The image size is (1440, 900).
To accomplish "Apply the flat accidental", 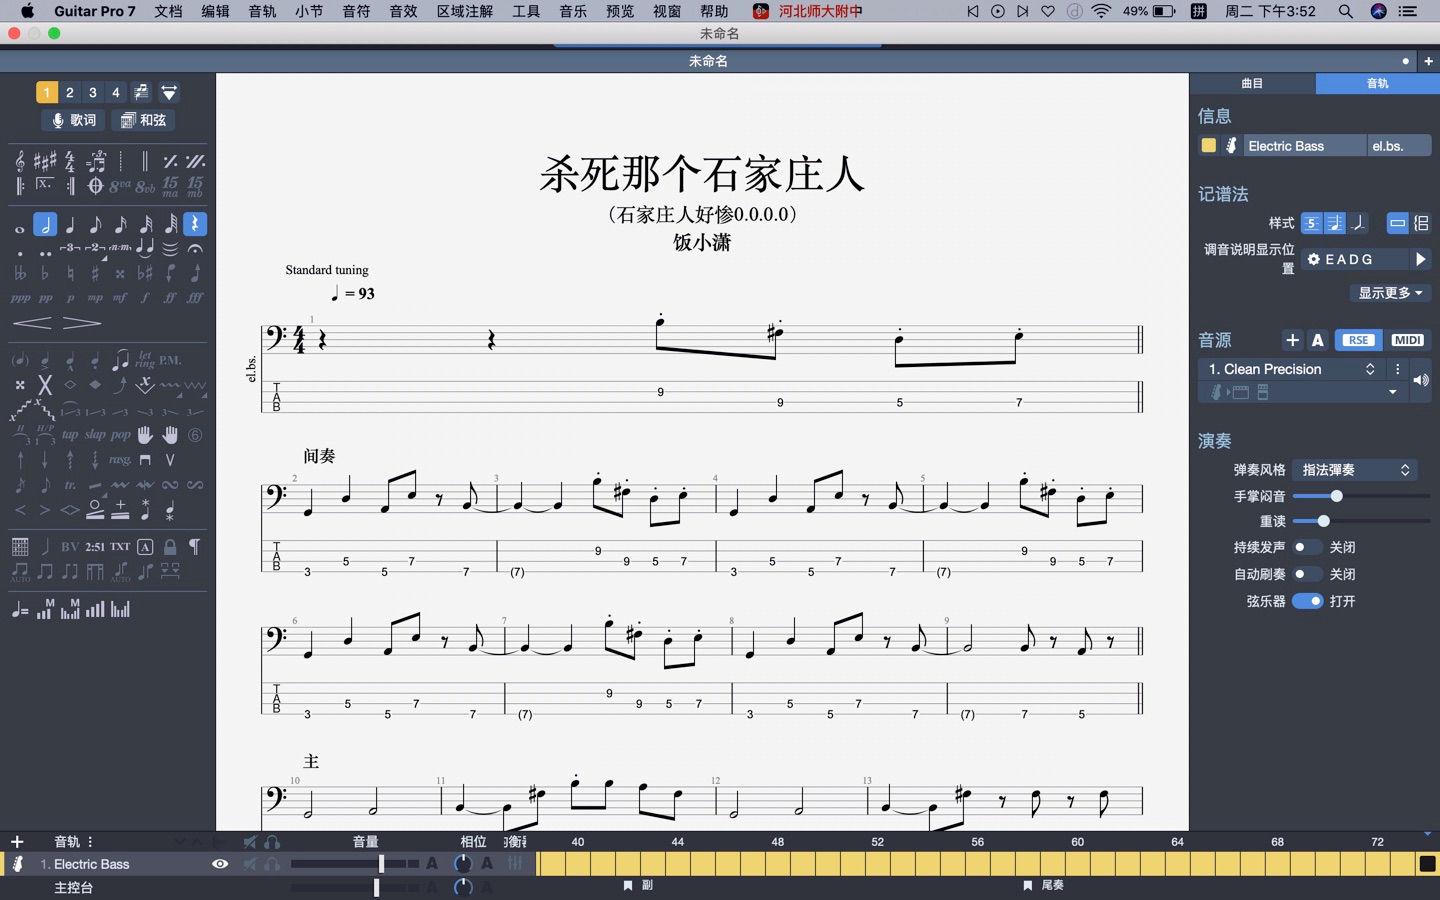I will pos(45,273).
